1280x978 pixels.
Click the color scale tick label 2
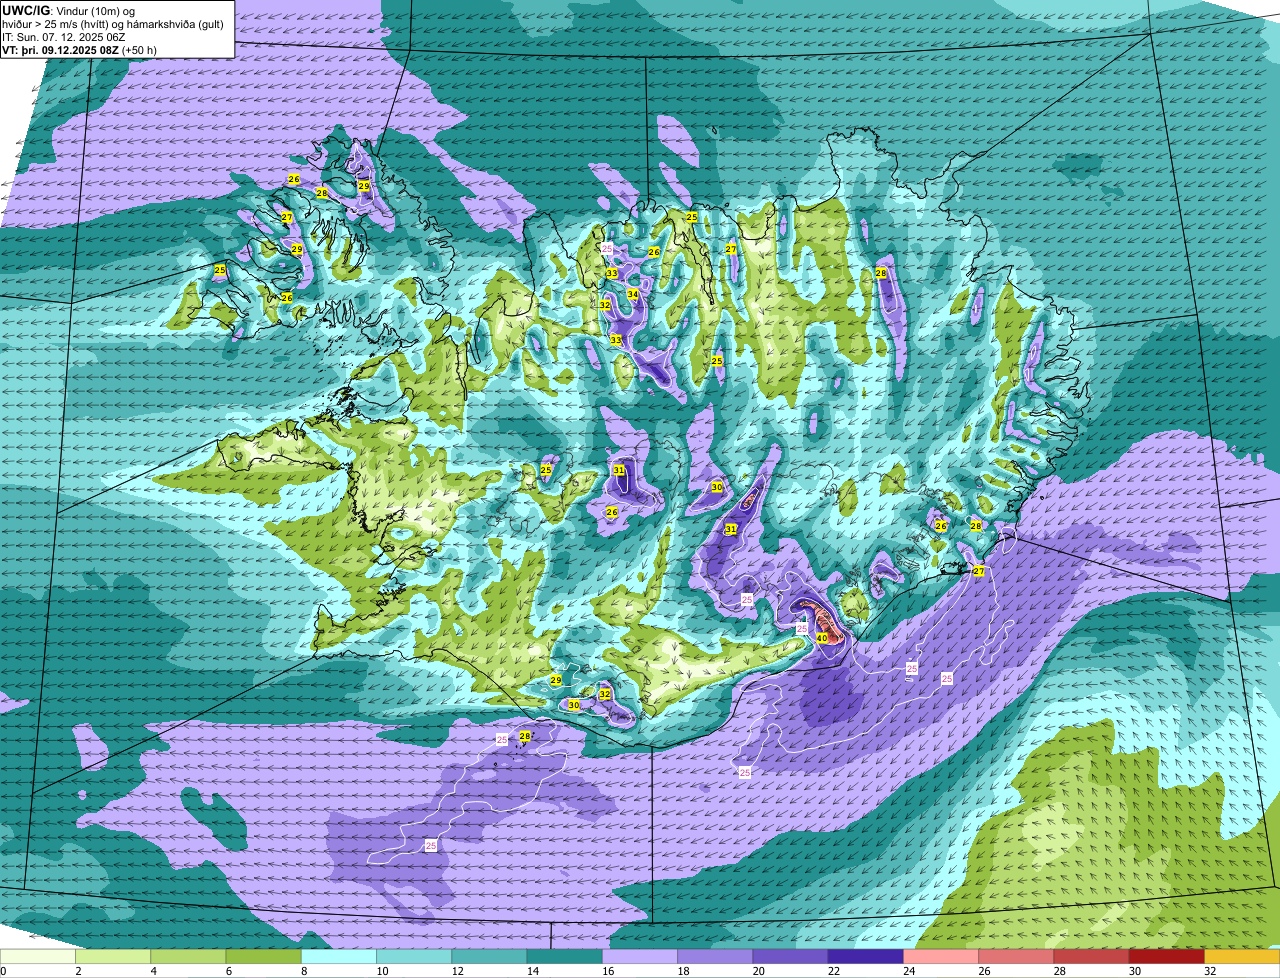(x=77, y=971)
